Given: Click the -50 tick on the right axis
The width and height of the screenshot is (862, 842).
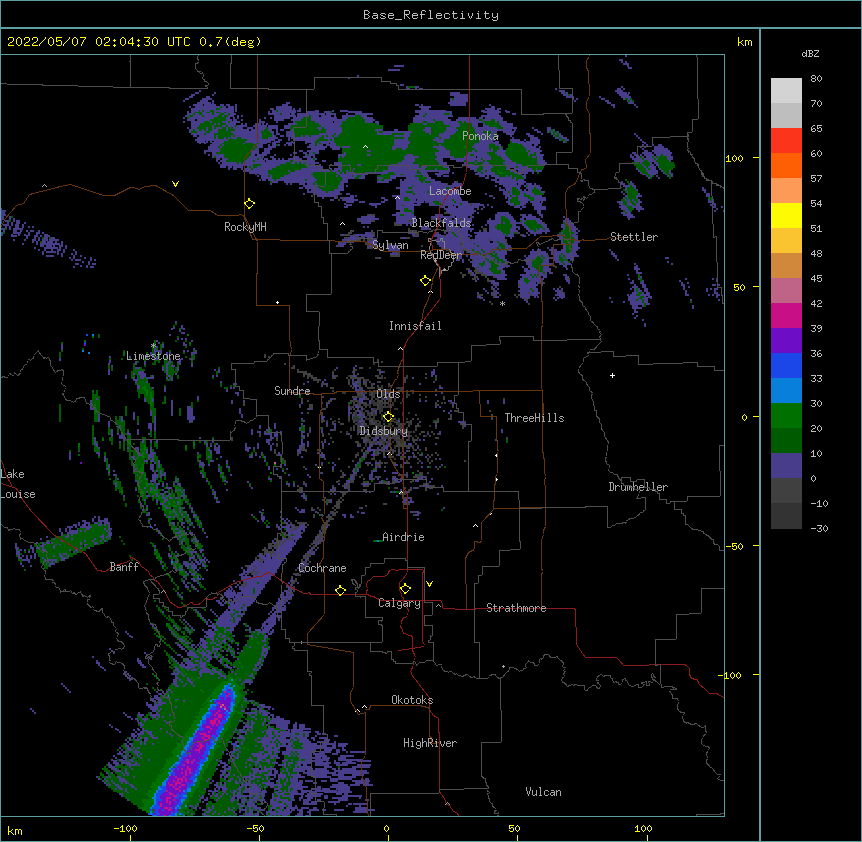Looking at the screenshot, I should 734,546.
